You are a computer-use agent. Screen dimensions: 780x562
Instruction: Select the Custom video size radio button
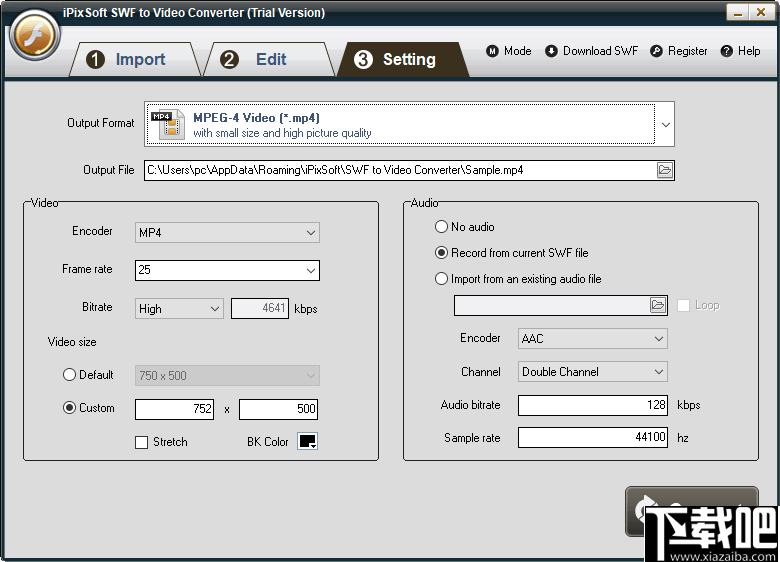click(69, 408)
